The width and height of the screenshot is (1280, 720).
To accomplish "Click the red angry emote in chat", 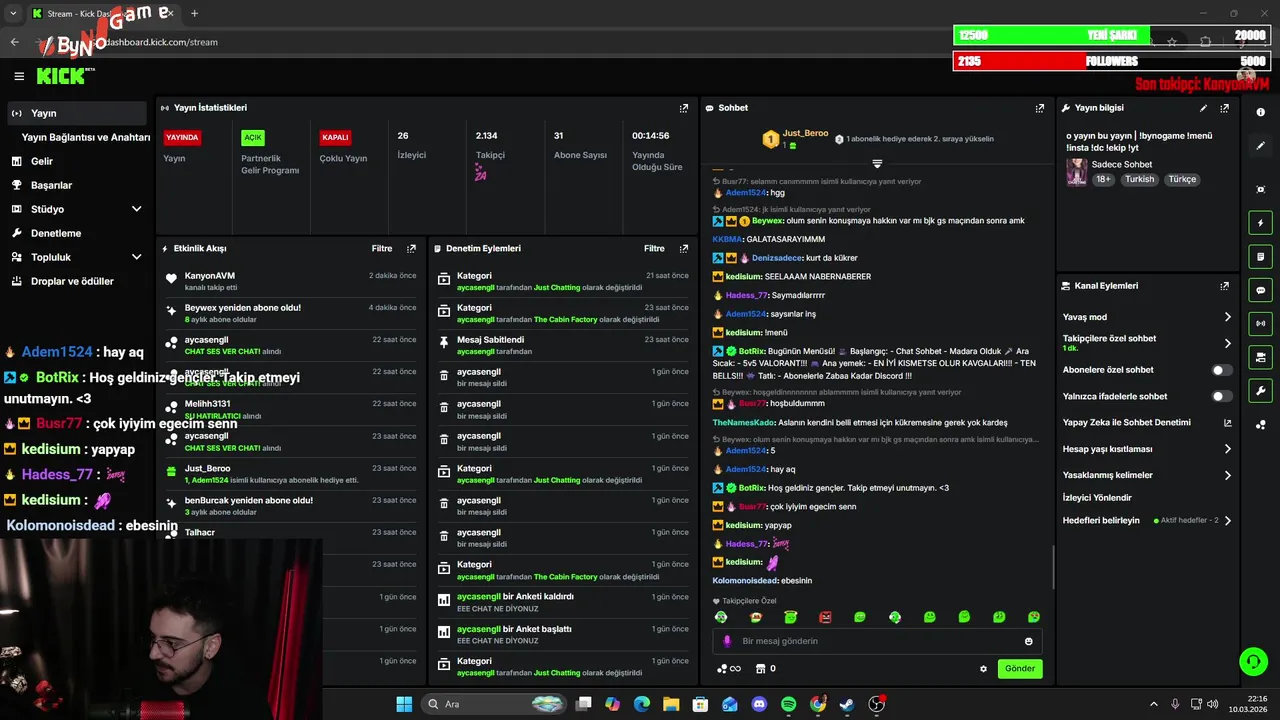I will click(825, 617).
